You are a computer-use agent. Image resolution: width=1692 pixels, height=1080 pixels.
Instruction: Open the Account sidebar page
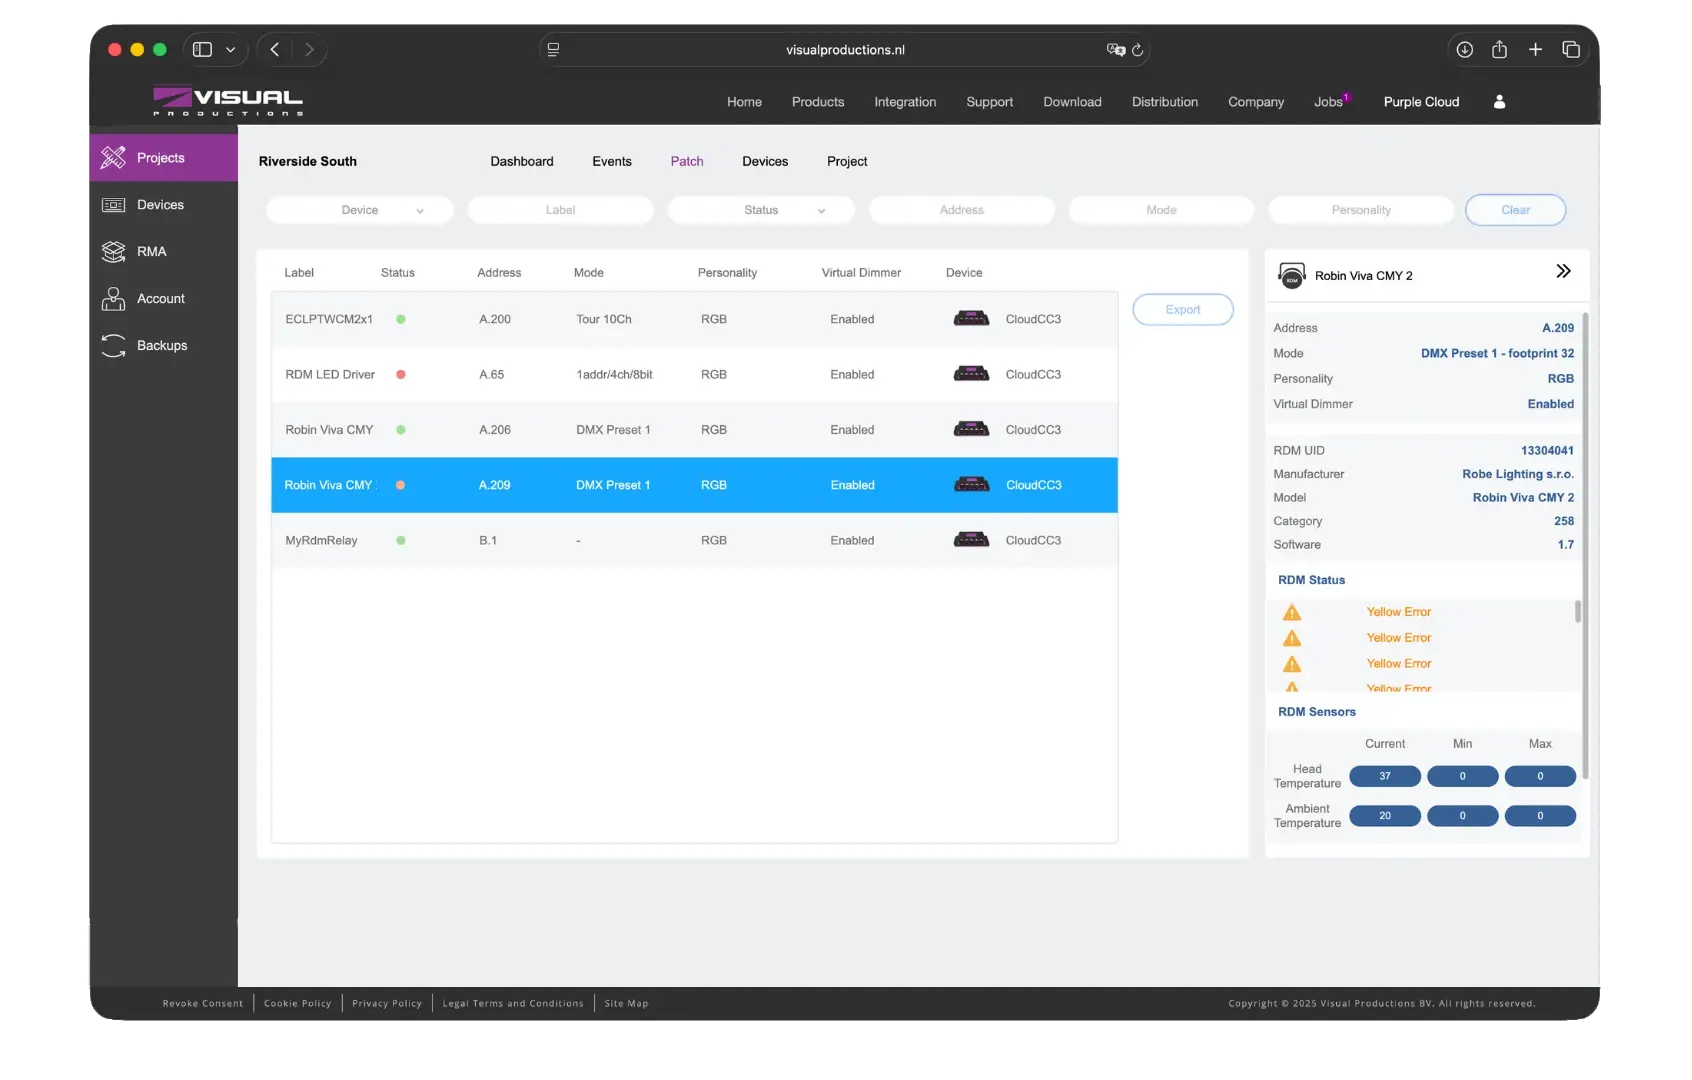point(160,299)
